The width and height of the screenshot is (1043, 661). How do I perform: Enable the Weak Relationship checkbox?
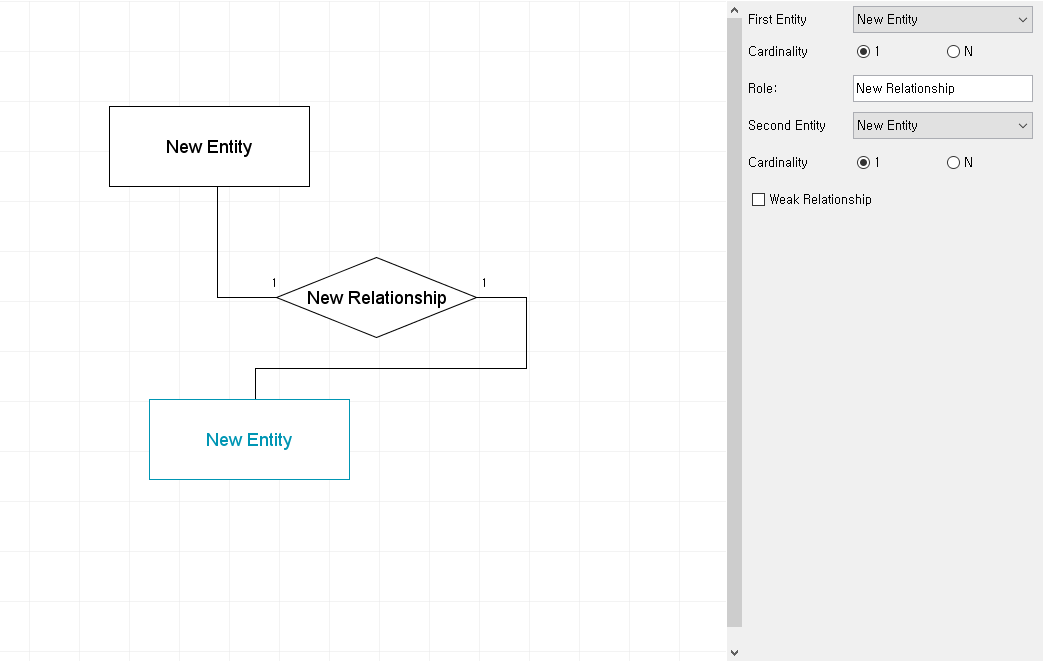[758, 199]
